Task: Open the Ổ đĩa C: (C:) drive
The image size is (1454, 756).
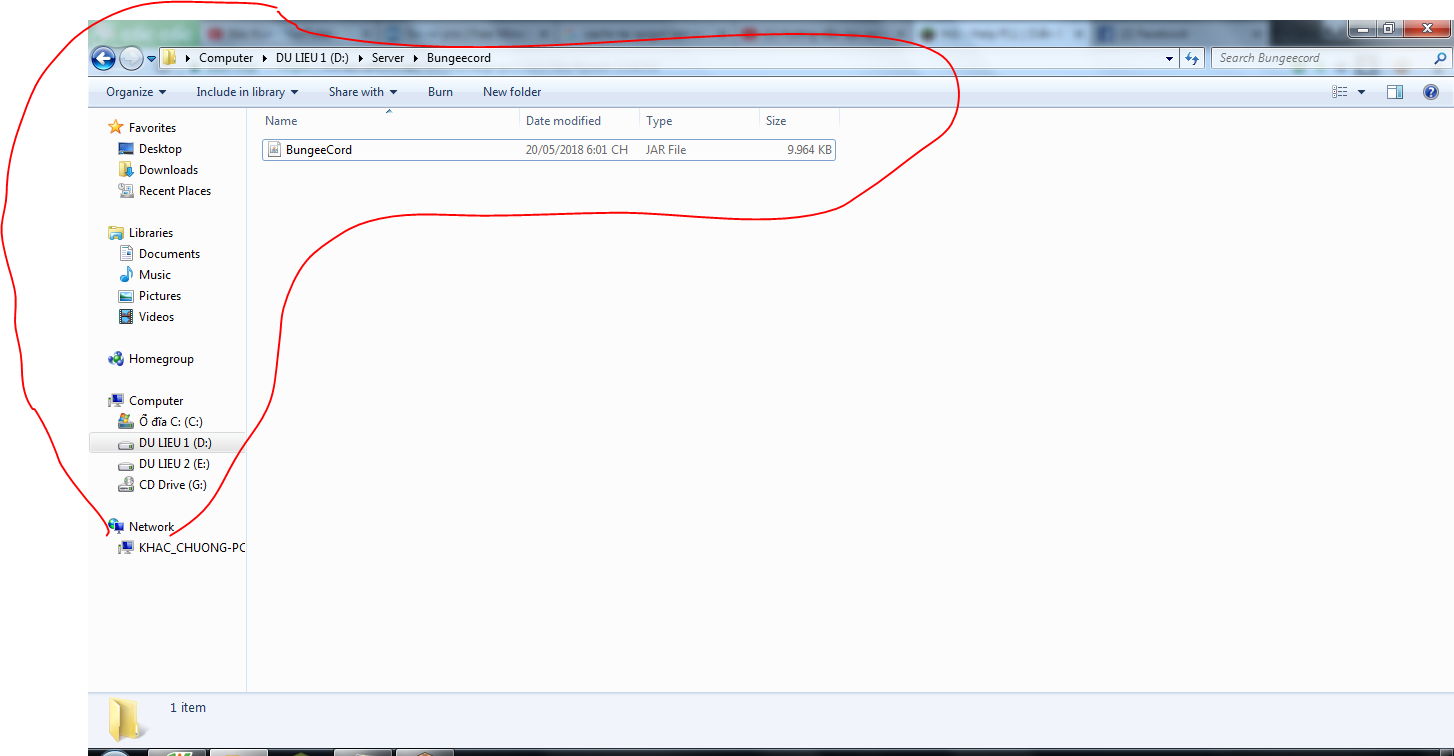Action: (171, 422)
